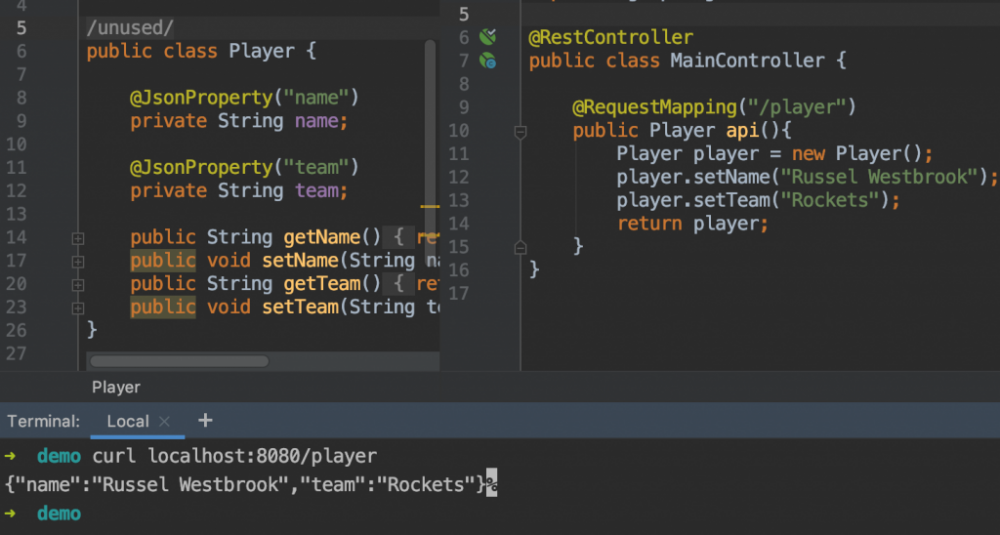This screenshot has height=535, width=1000.
Task: Click the MainController class name
Action: click(747, 61)
